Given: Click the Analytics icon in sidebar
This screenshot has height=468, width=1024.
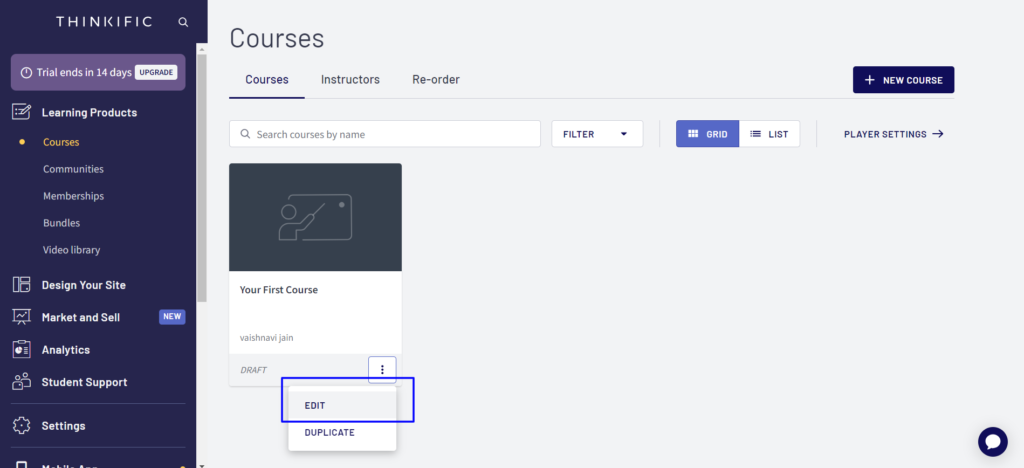Looking at the screenshot, I should (21, 350).
